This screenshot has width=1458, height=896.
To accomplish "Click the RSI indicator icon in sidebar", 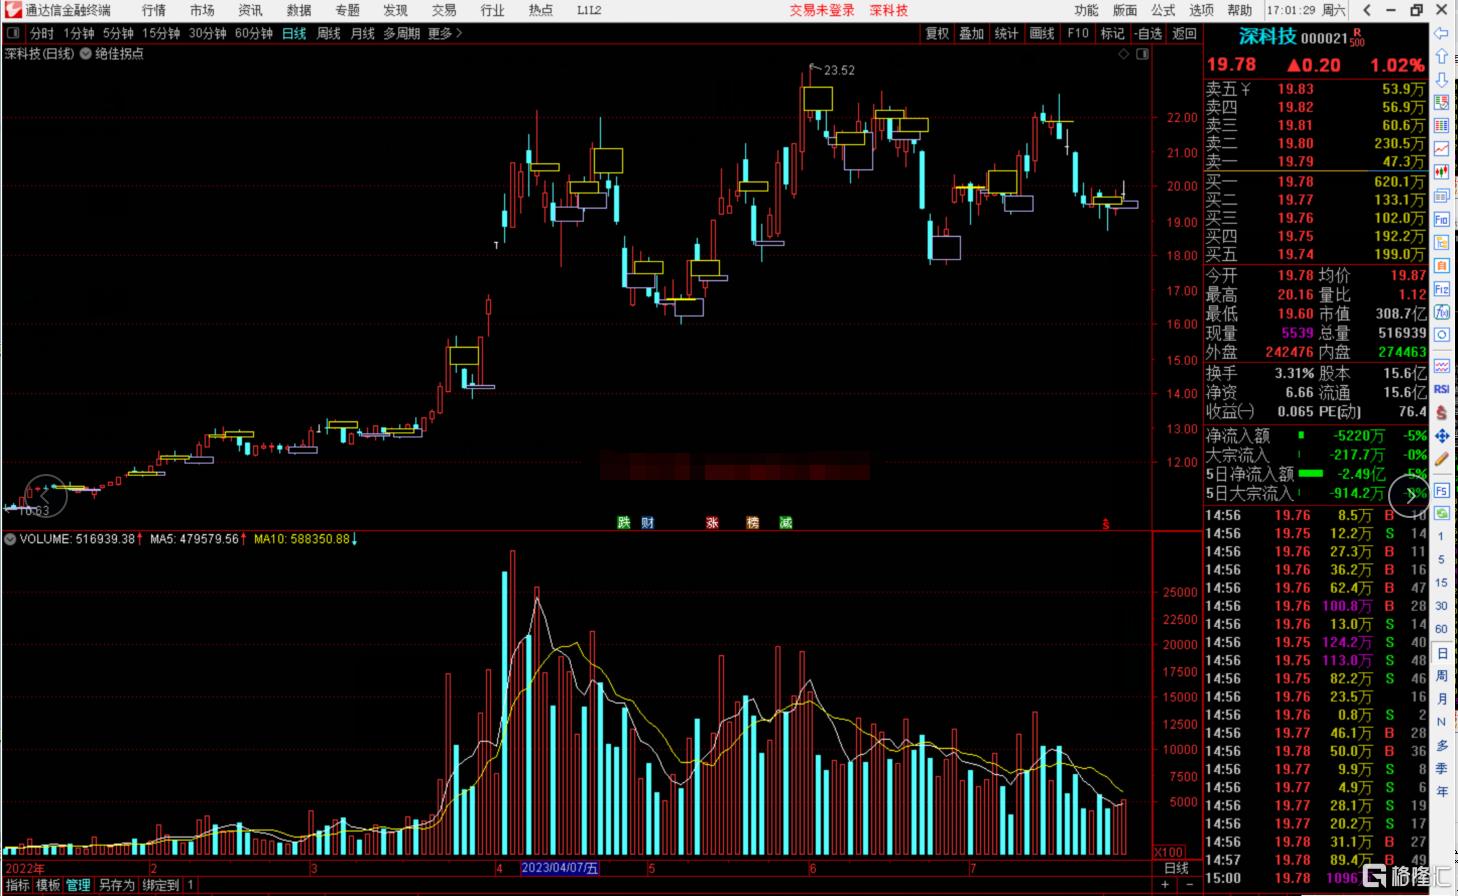I will click(1441, 389).
